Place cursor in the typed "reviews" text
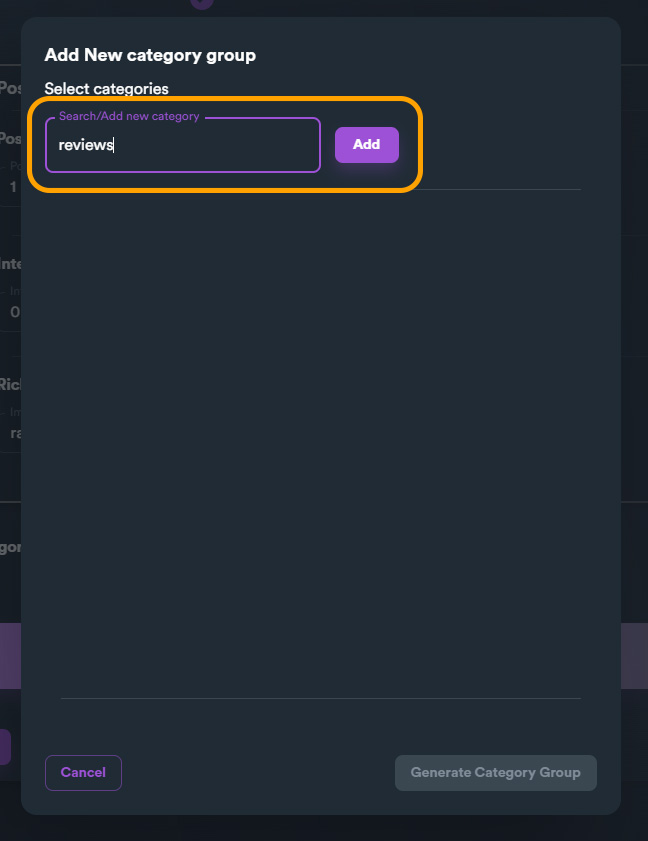The width and height of the screenshot is (648, 841). 85,145
